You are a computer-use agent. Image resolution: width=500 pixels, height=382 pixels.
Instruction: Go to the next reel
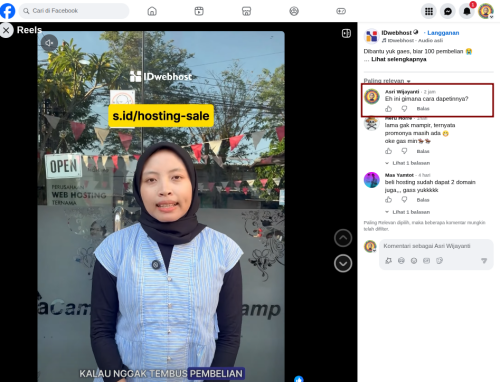(x=343, y=264)
